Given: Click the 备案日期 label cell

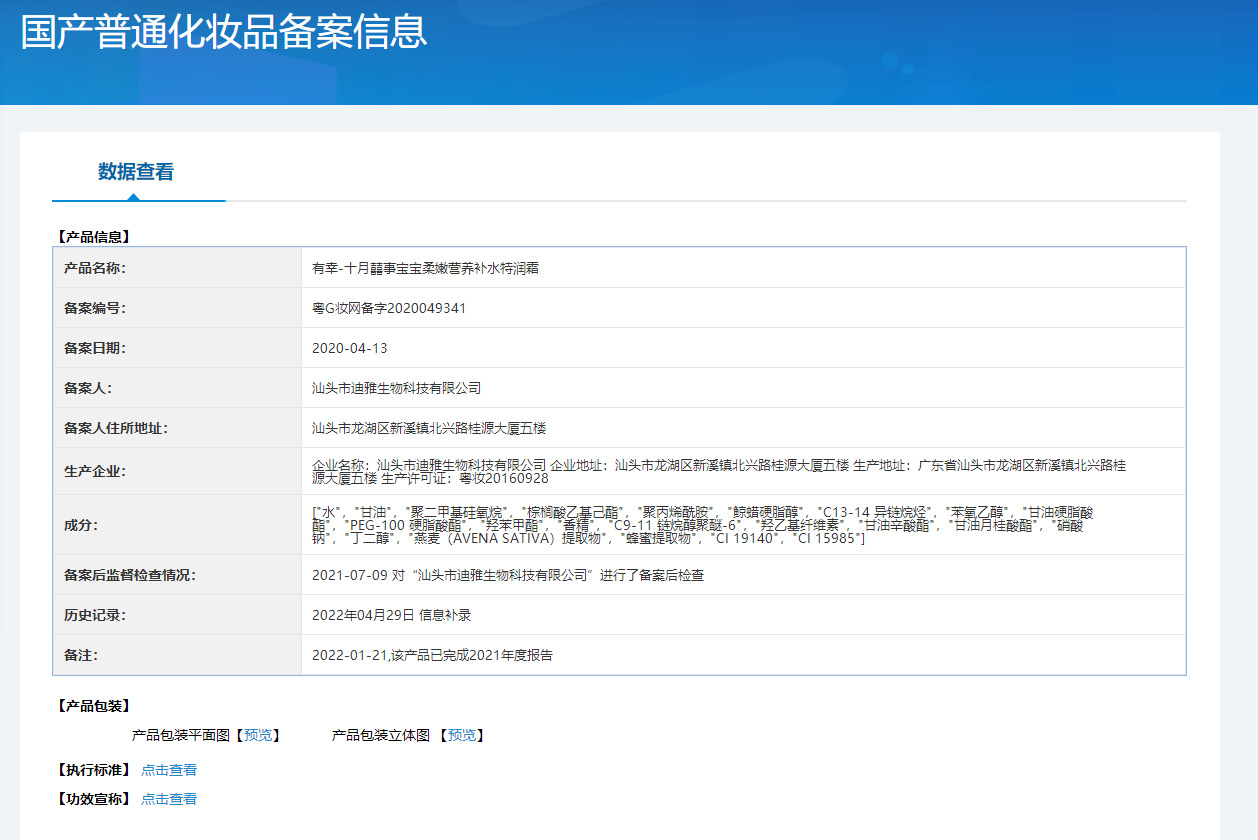Looking at the screenshot, I should tap(177, 348).
